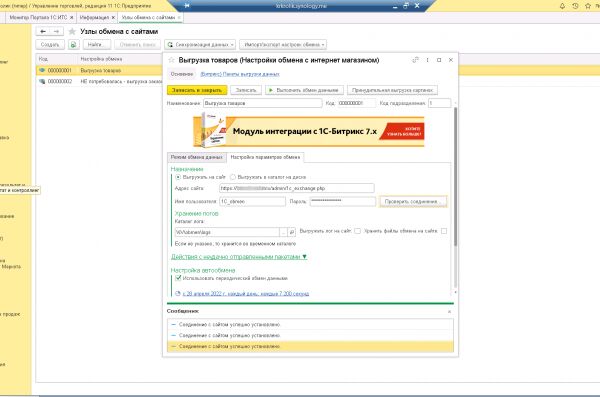This screenshot has width=600, height=397.
Task: Click the back navigation arrow
Action: [43, 31]
